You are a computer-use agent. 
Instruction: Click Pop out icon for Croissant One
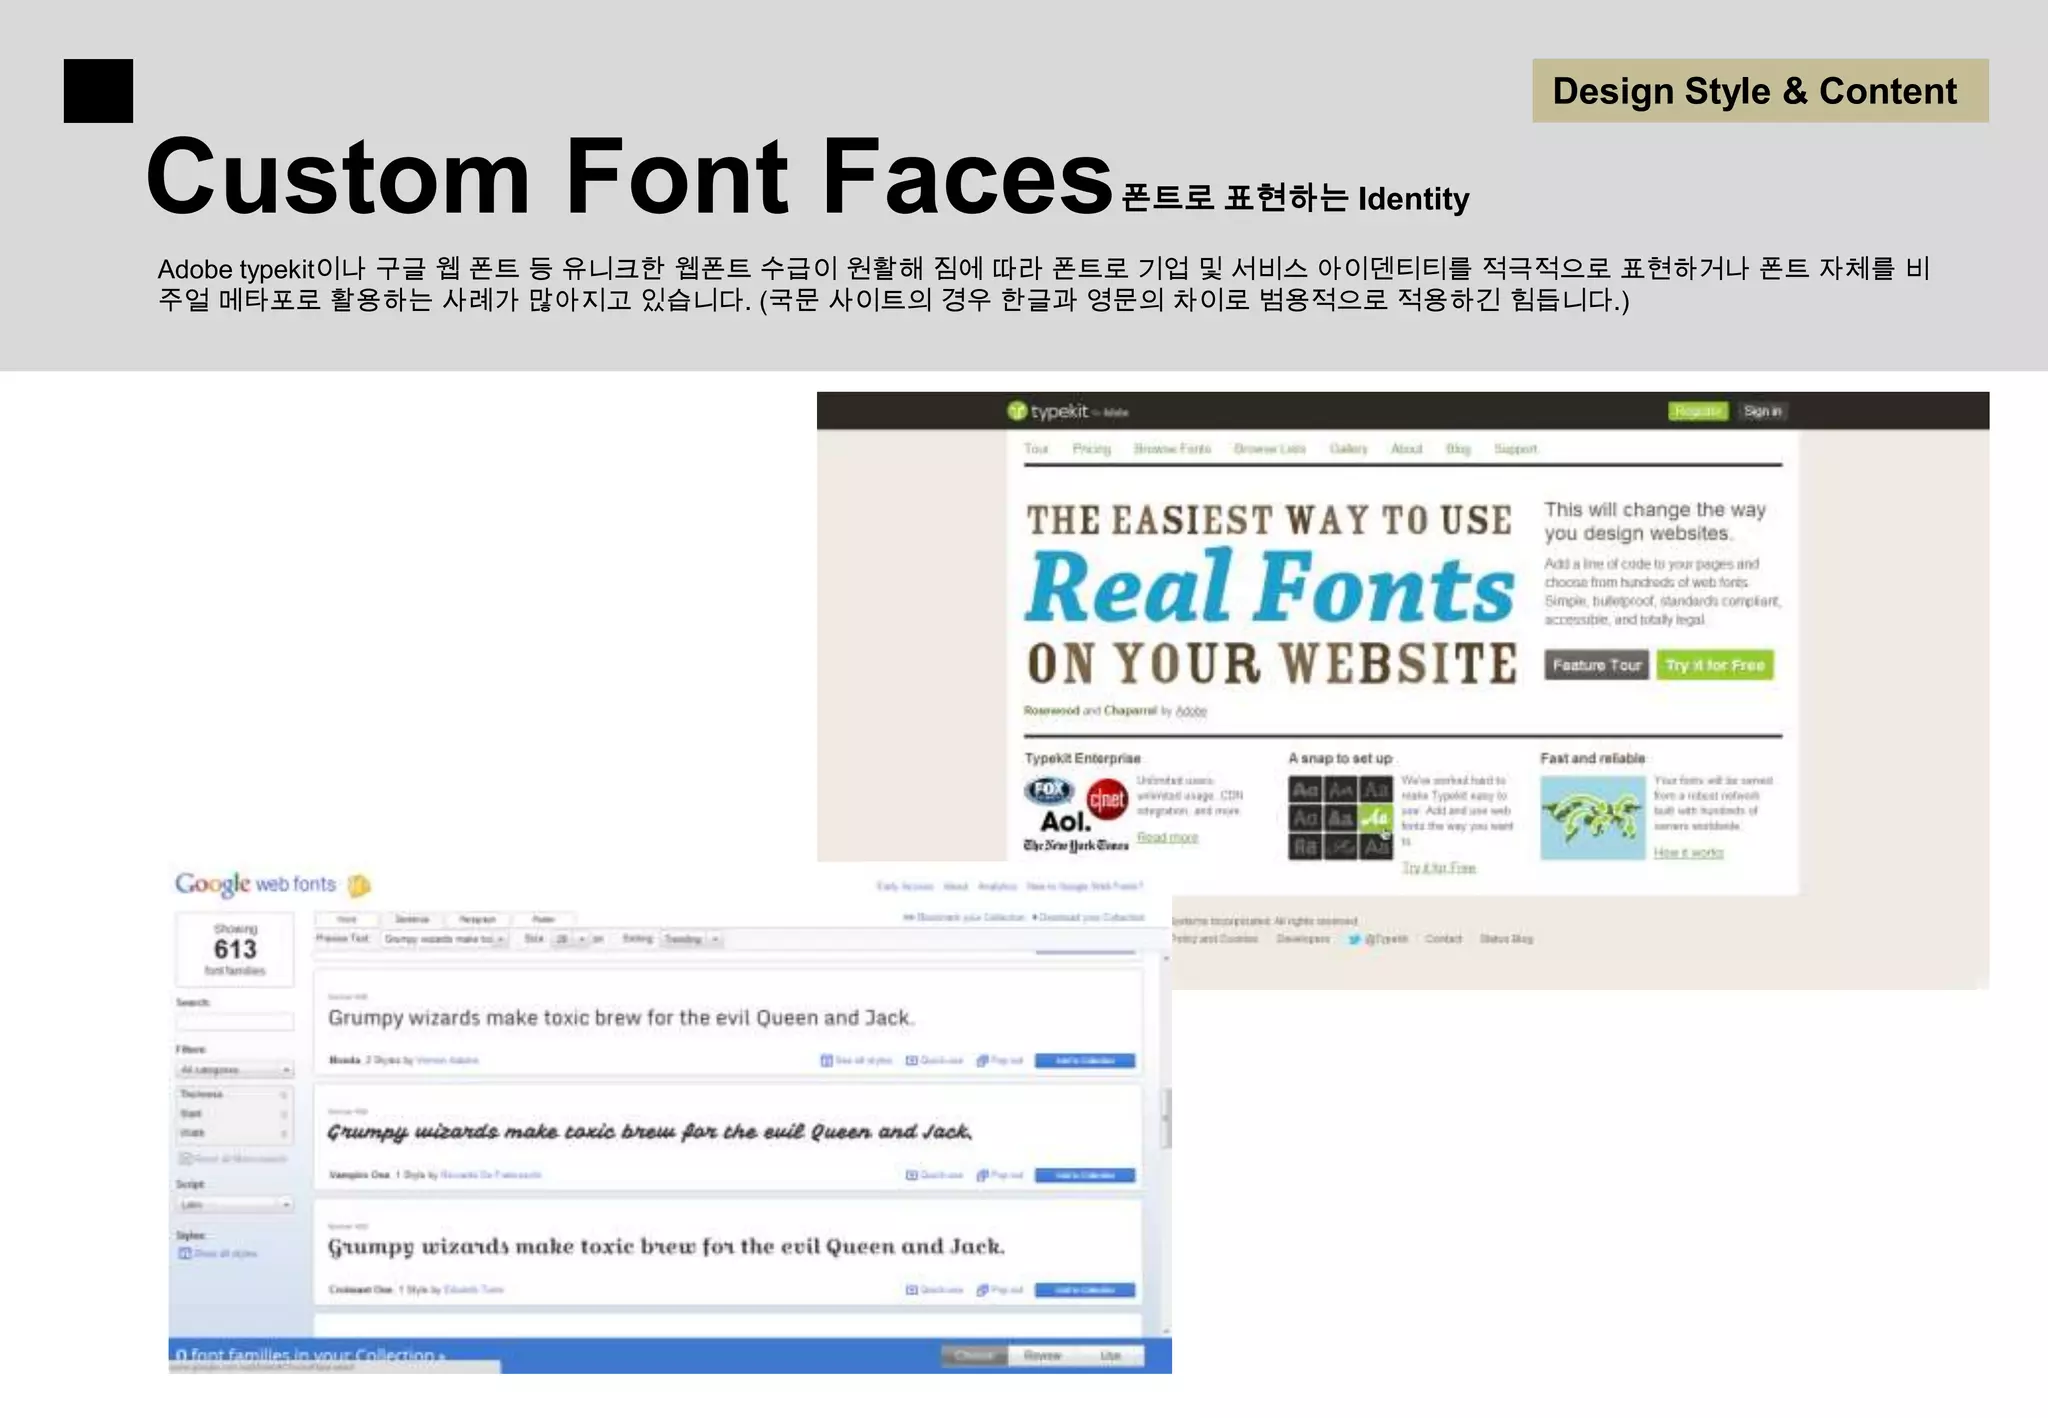point(982,1291)
